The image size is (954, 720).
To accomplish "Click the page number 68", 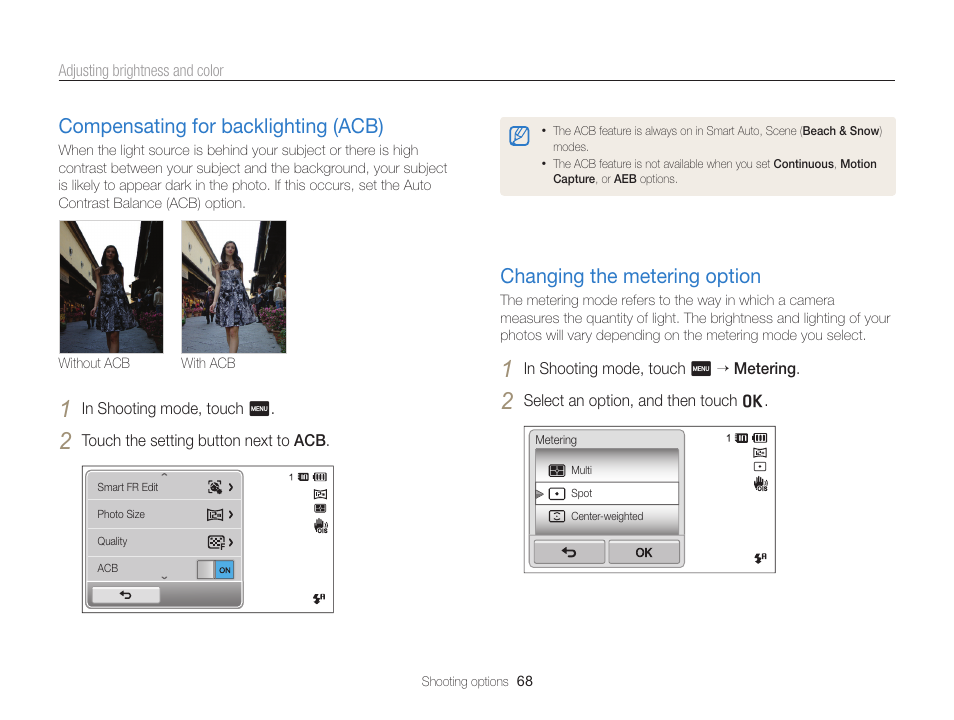I will click(524, 682).
